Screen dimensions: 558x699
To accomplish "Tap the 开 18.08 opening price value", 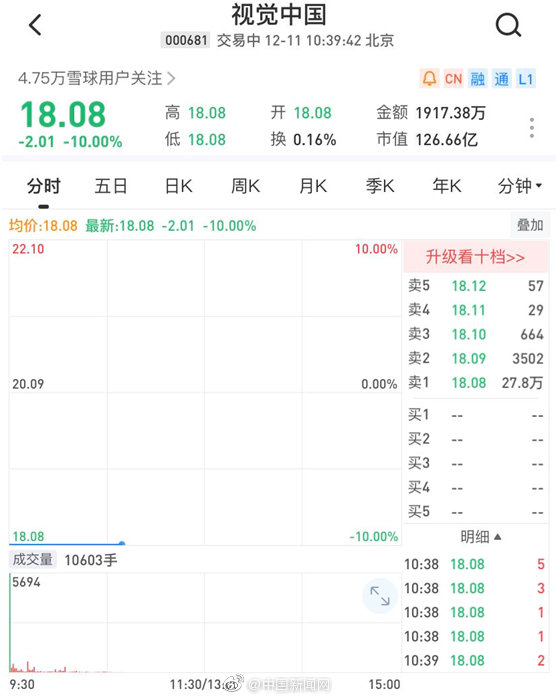I will pos(301,113).
